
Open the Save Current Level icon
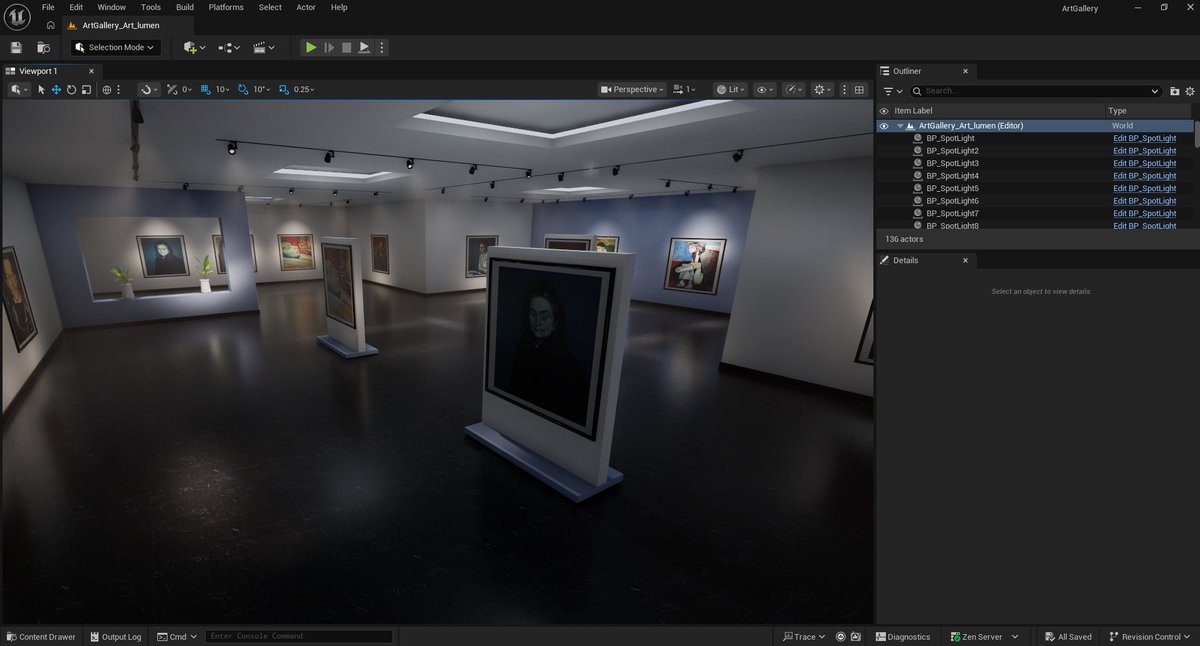pos(15,47)
